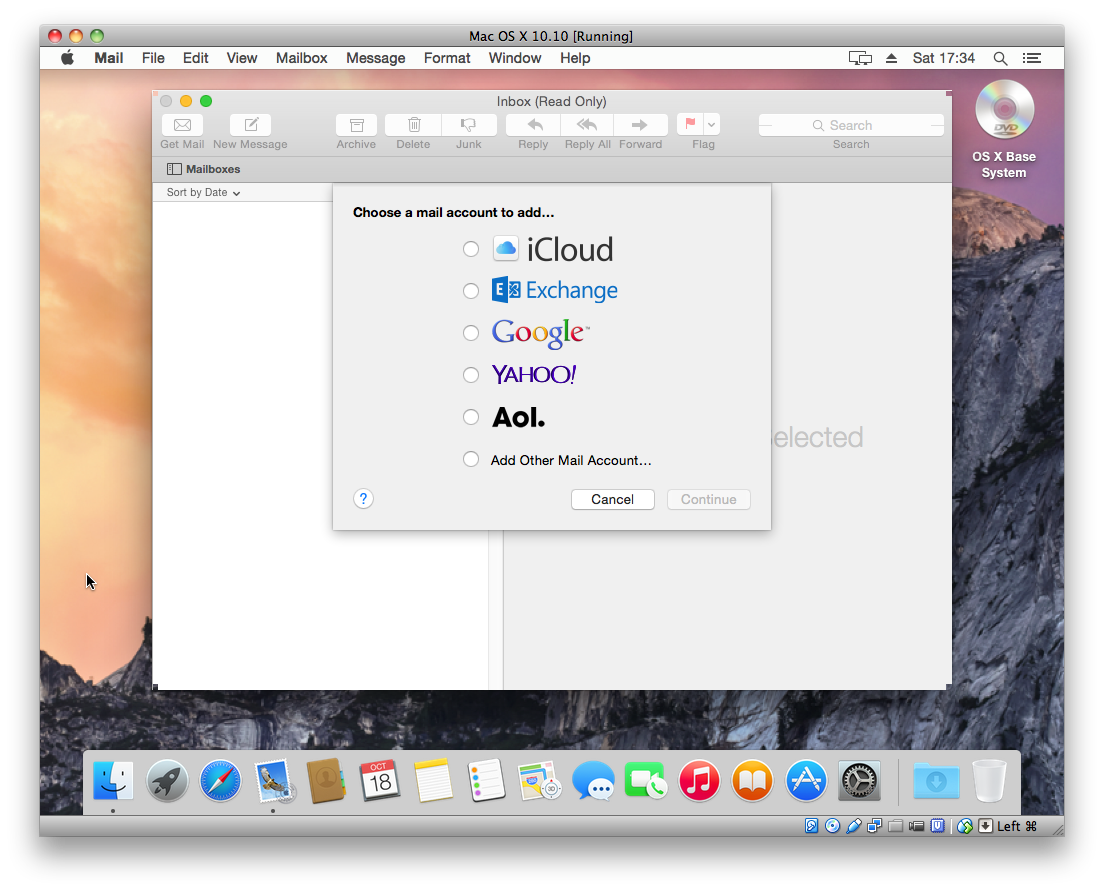Open Notes in the Dock

point(433,780)
